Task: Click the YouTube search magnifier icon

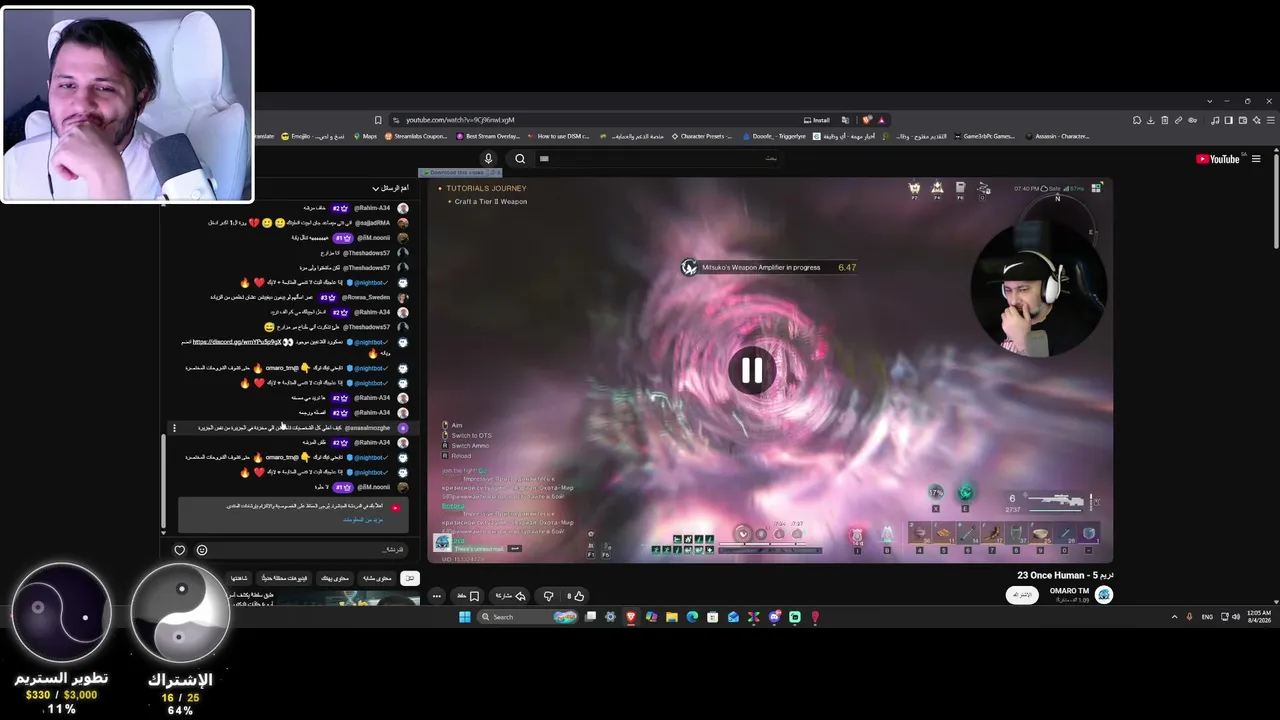Action: 520,158
